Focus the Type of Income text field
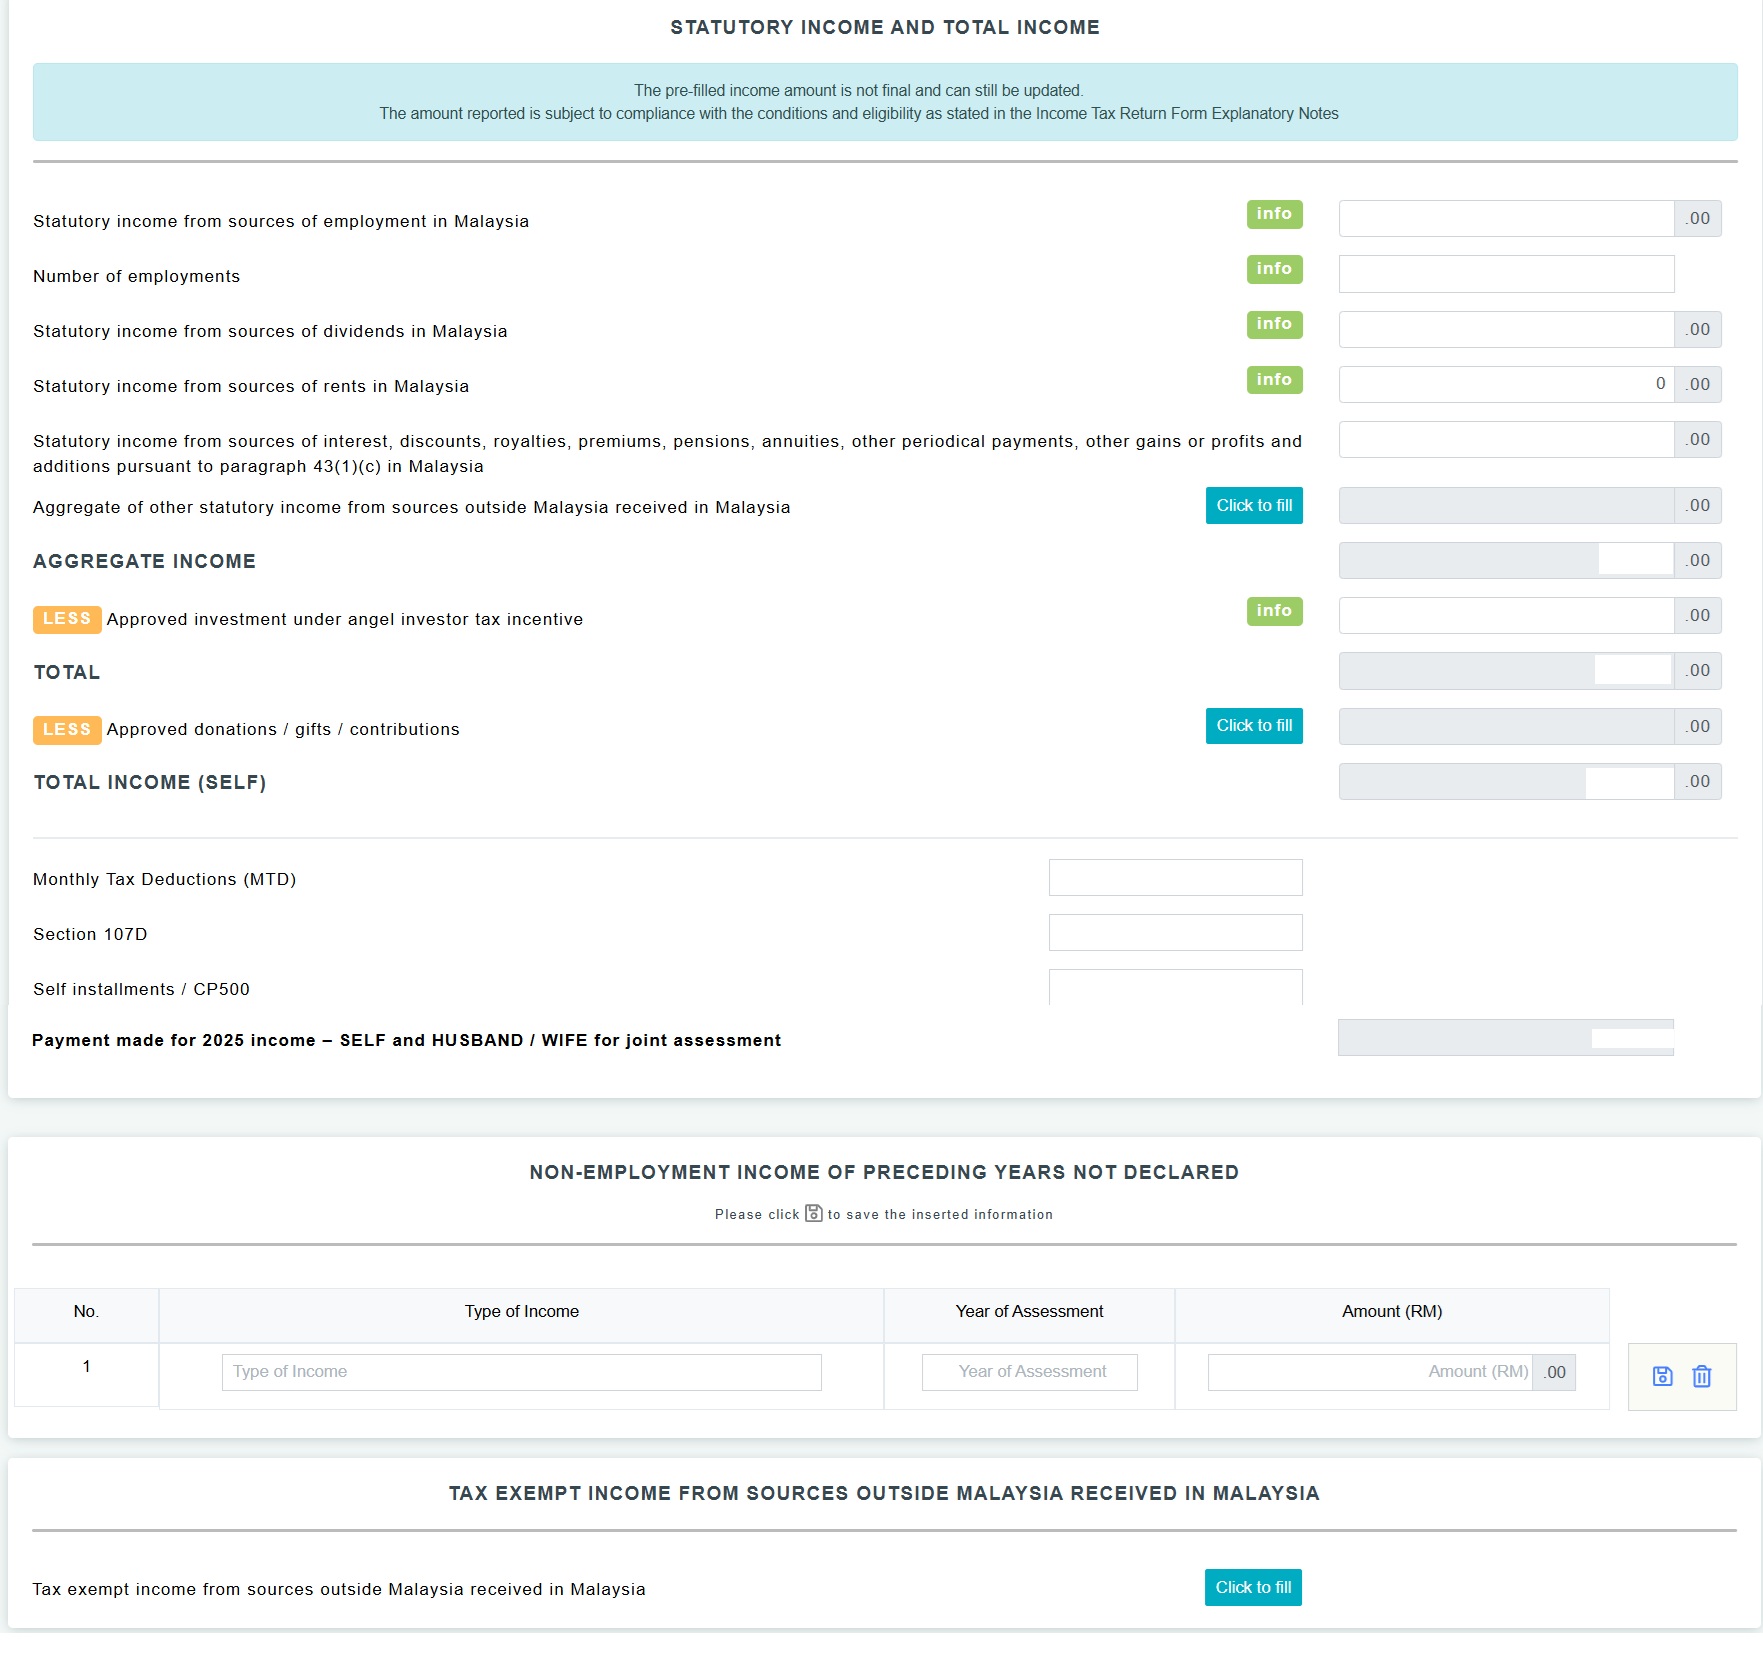This screenshot has width=1763, height=1677. pos(521,1372)
